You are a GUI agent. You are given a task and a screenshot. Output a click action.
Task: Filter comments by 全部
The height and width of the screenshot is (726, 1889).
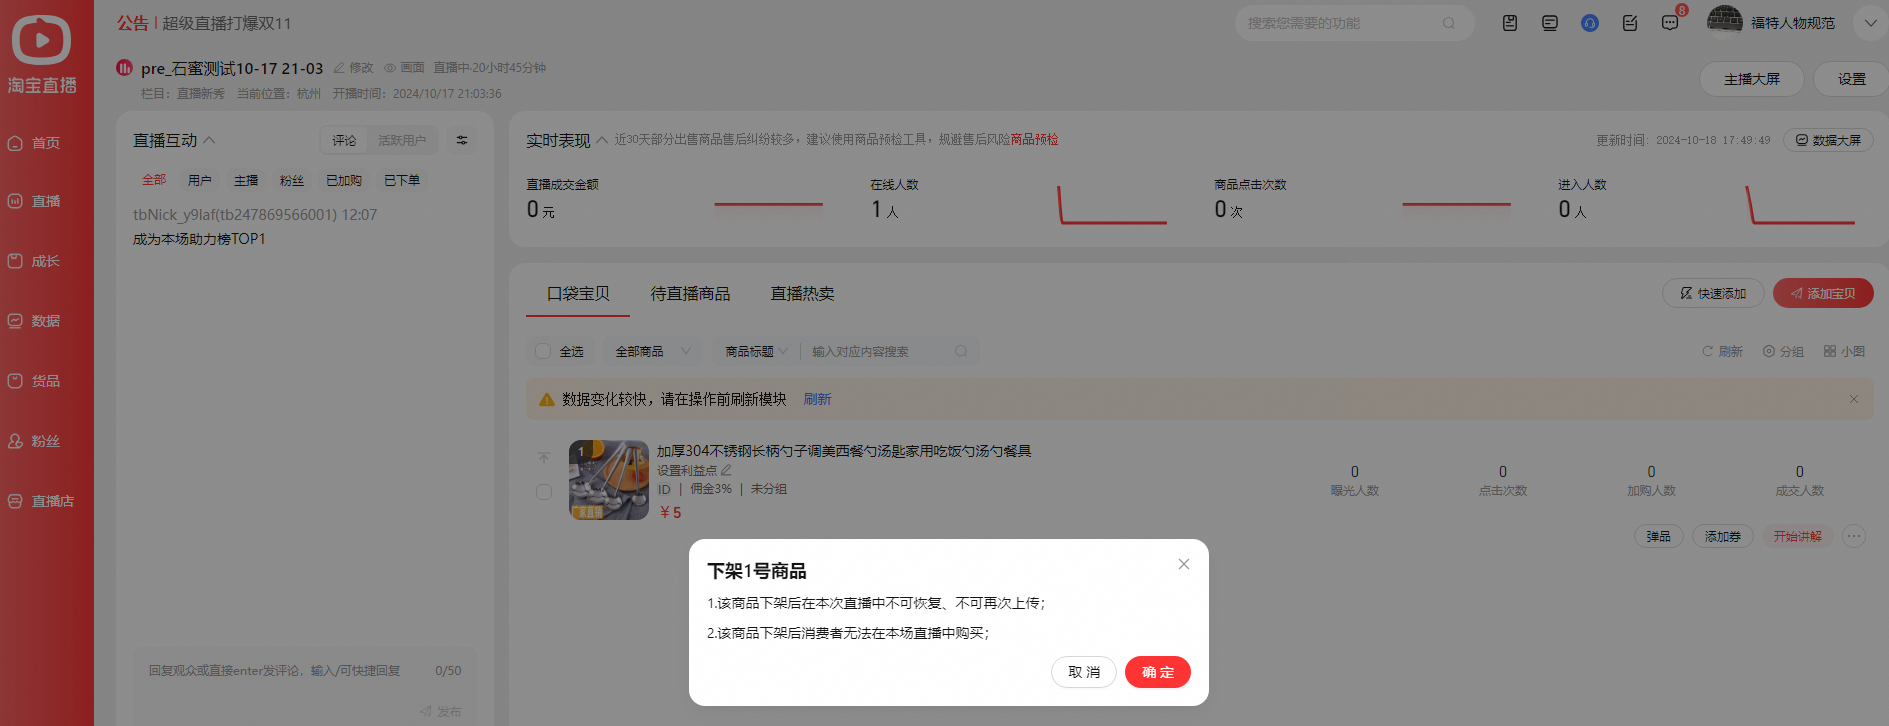tap(154, 180)
